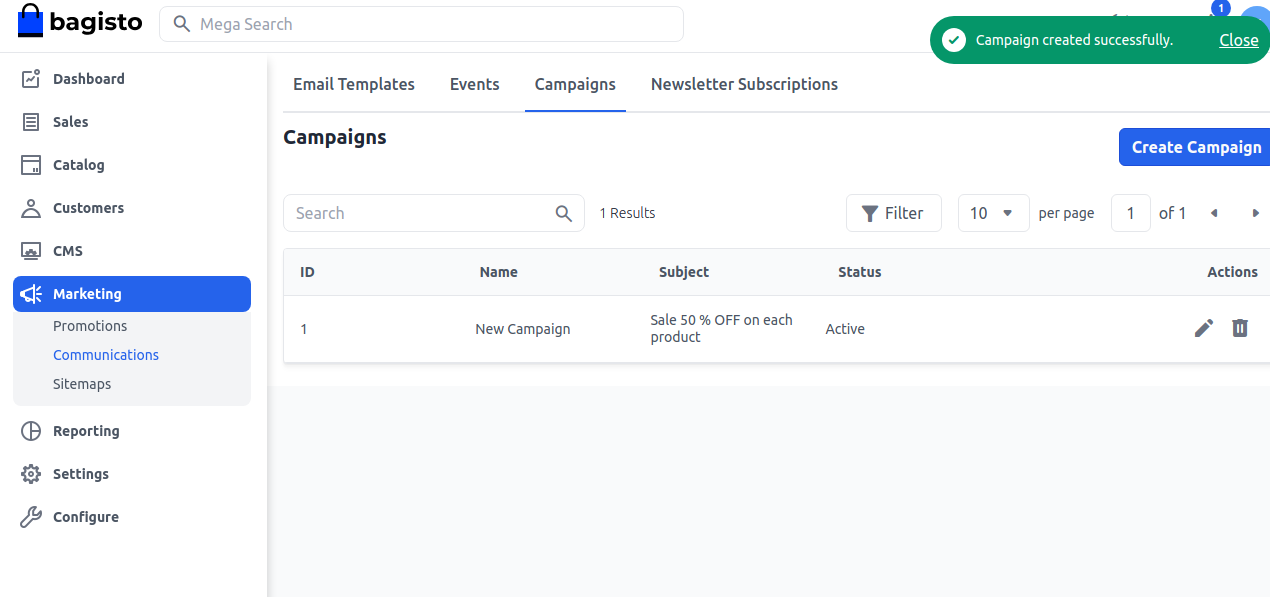Image resolution: width=1270 pixels, height=597 pixels.
Task: Switch to Newsletter Subscriptions tab
Action: 744,84
